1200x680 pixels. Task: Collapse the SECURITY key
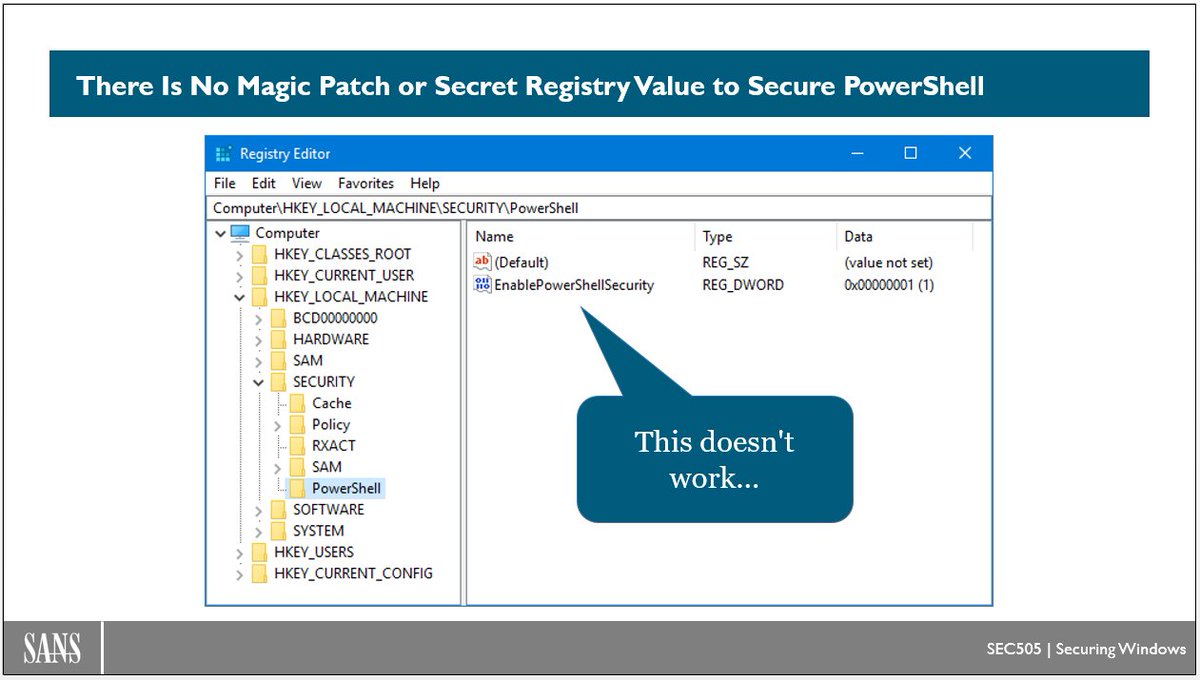coord(258,382)
